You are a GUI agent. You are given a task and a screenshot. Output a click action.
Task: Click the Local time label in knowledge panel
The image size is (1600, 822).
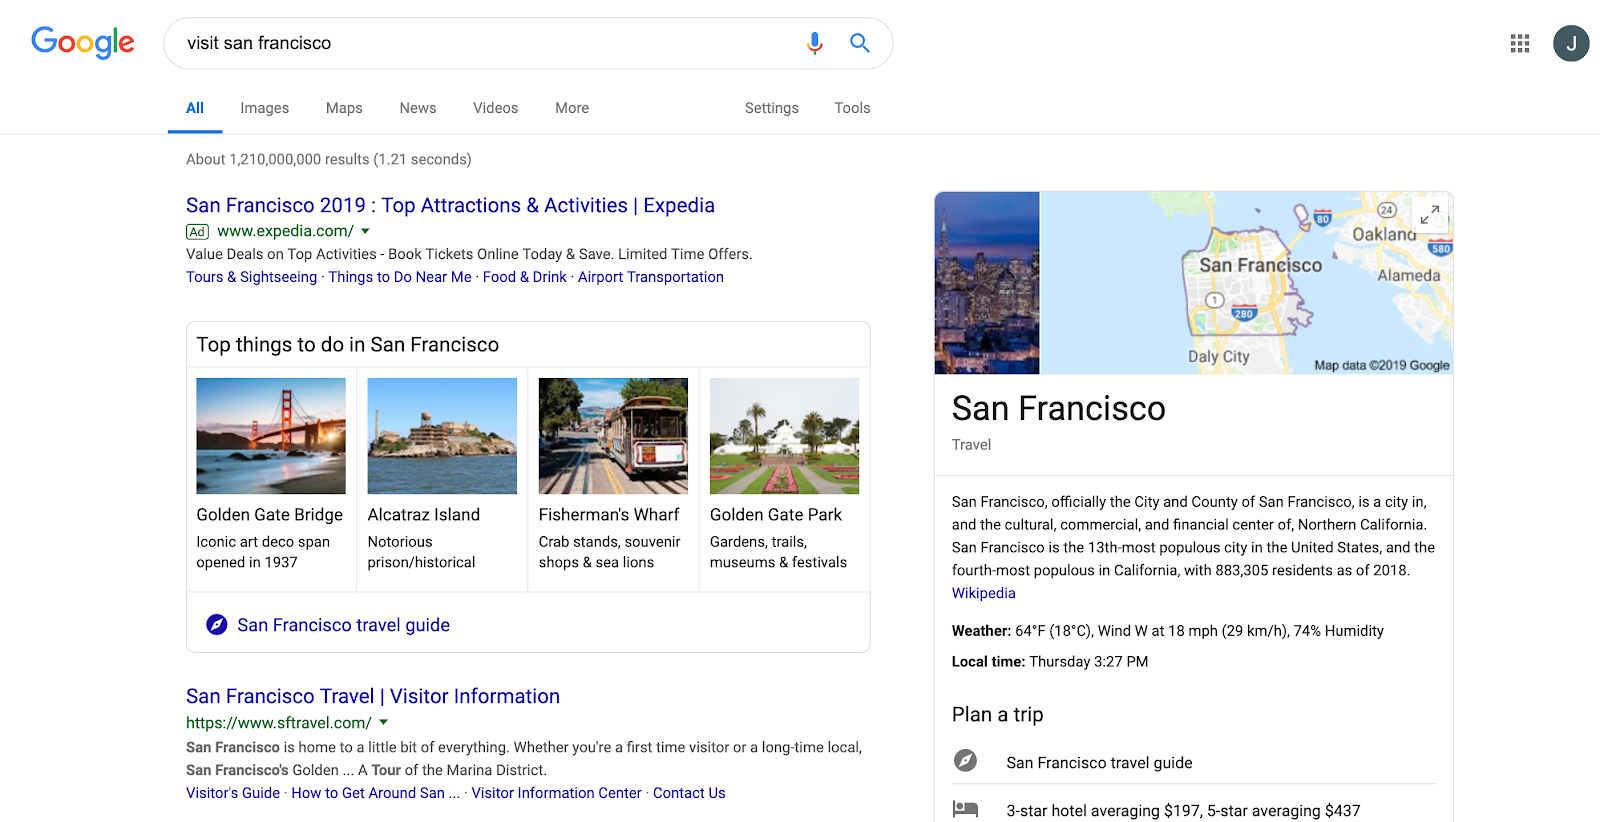tap(988, 662)
